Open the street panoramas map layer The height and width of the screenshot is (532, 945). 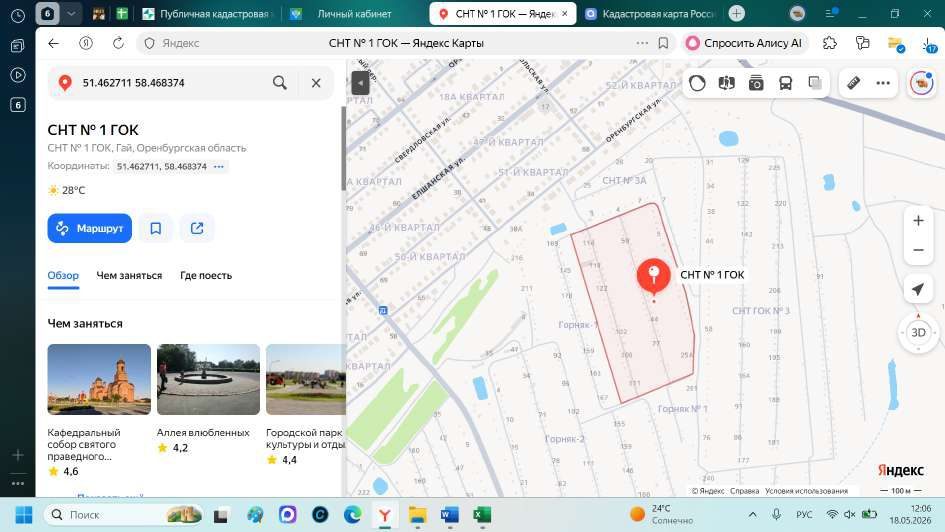point(727,83)
